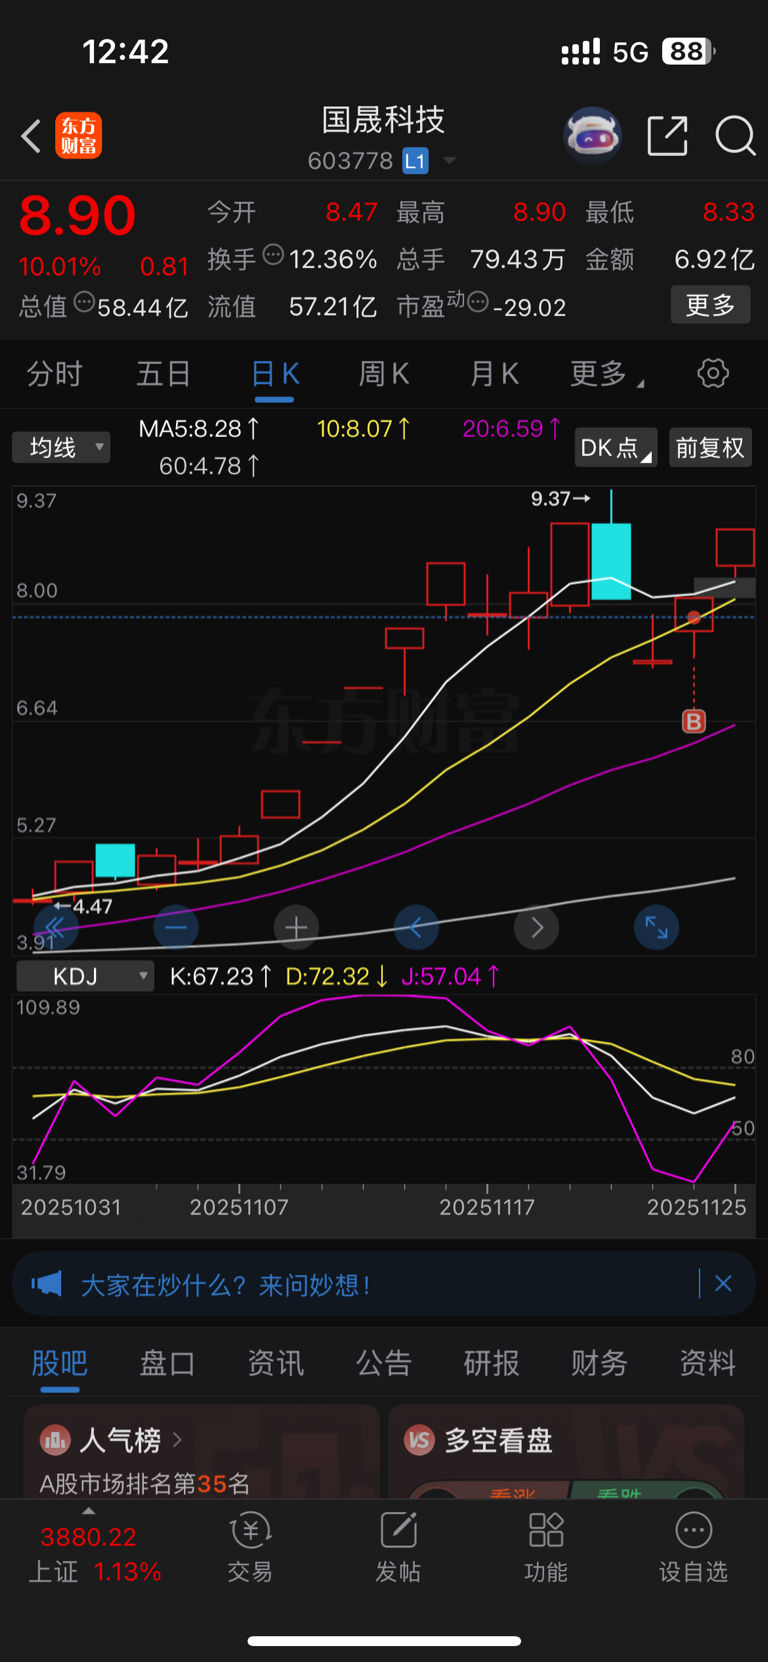Expand stock code dropdown arrow
Viewport: 768px width, 1663px height.
(449, 161)
